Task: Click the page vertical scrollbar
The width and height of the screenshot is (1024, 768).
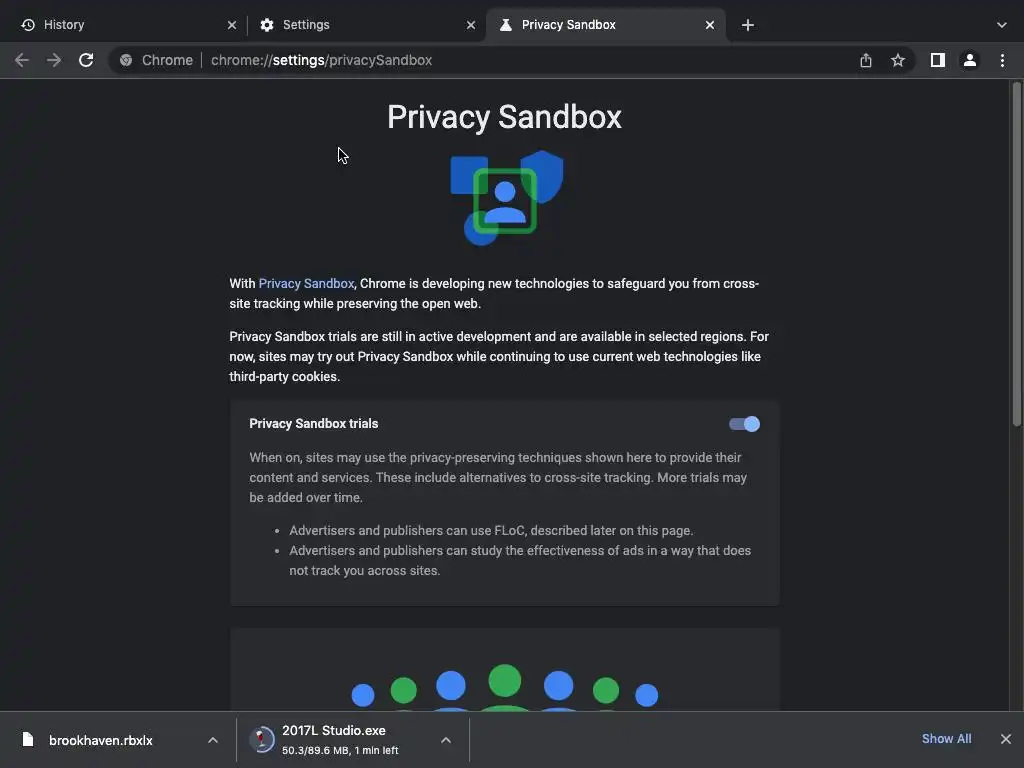Action: (1016, 255)
